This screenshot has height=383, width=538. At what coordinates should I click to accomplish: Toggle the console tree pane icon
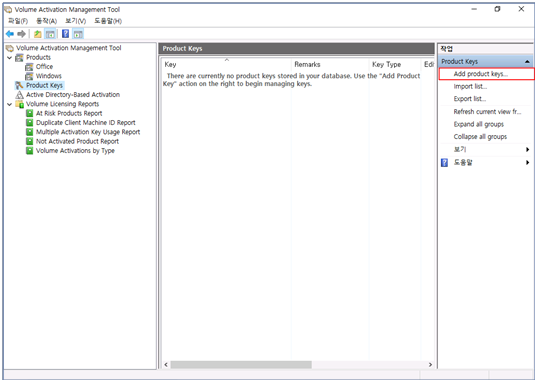click(50, 34)
